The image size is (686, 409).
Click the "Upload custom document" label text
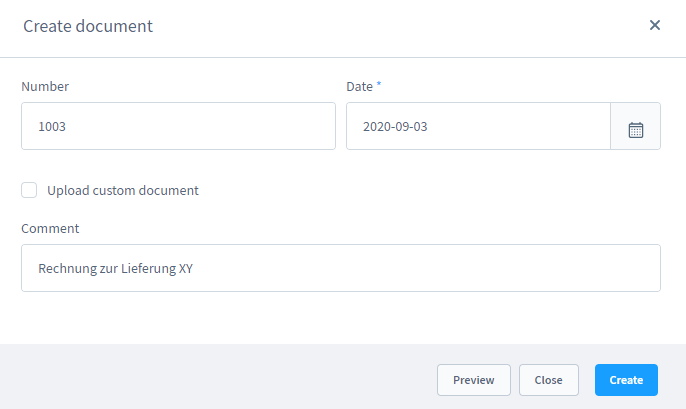pyautogui.click(x=122, y=190)
